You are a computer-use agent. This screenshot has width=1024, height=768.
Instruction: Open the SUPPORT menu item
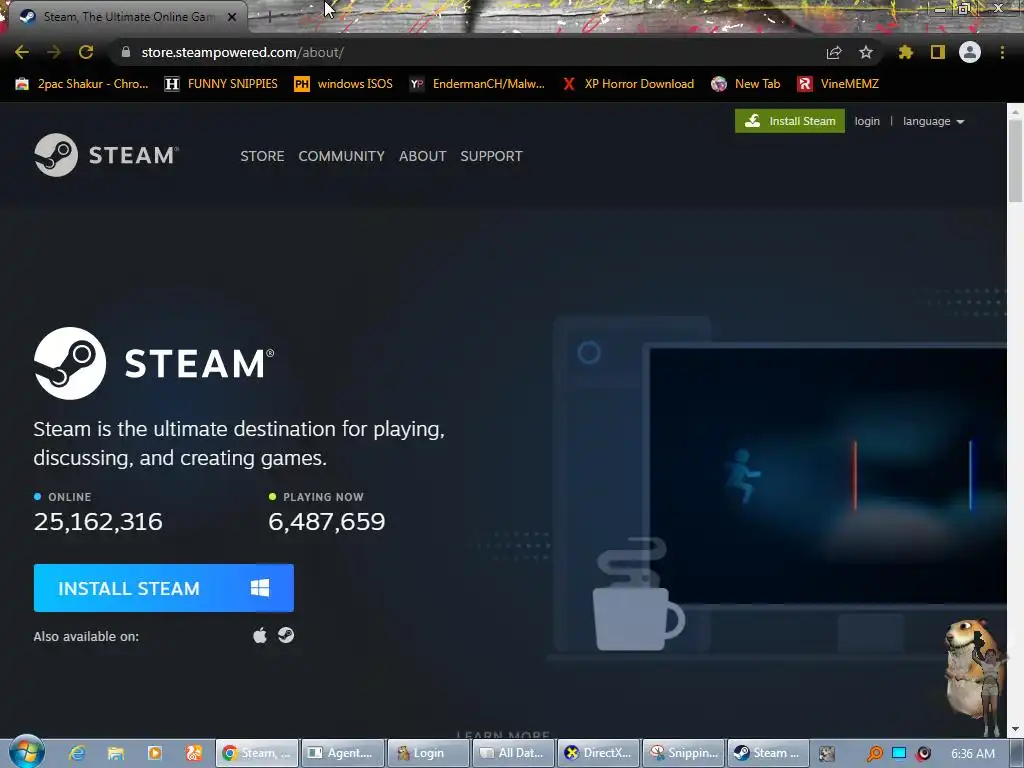[491, 156]
